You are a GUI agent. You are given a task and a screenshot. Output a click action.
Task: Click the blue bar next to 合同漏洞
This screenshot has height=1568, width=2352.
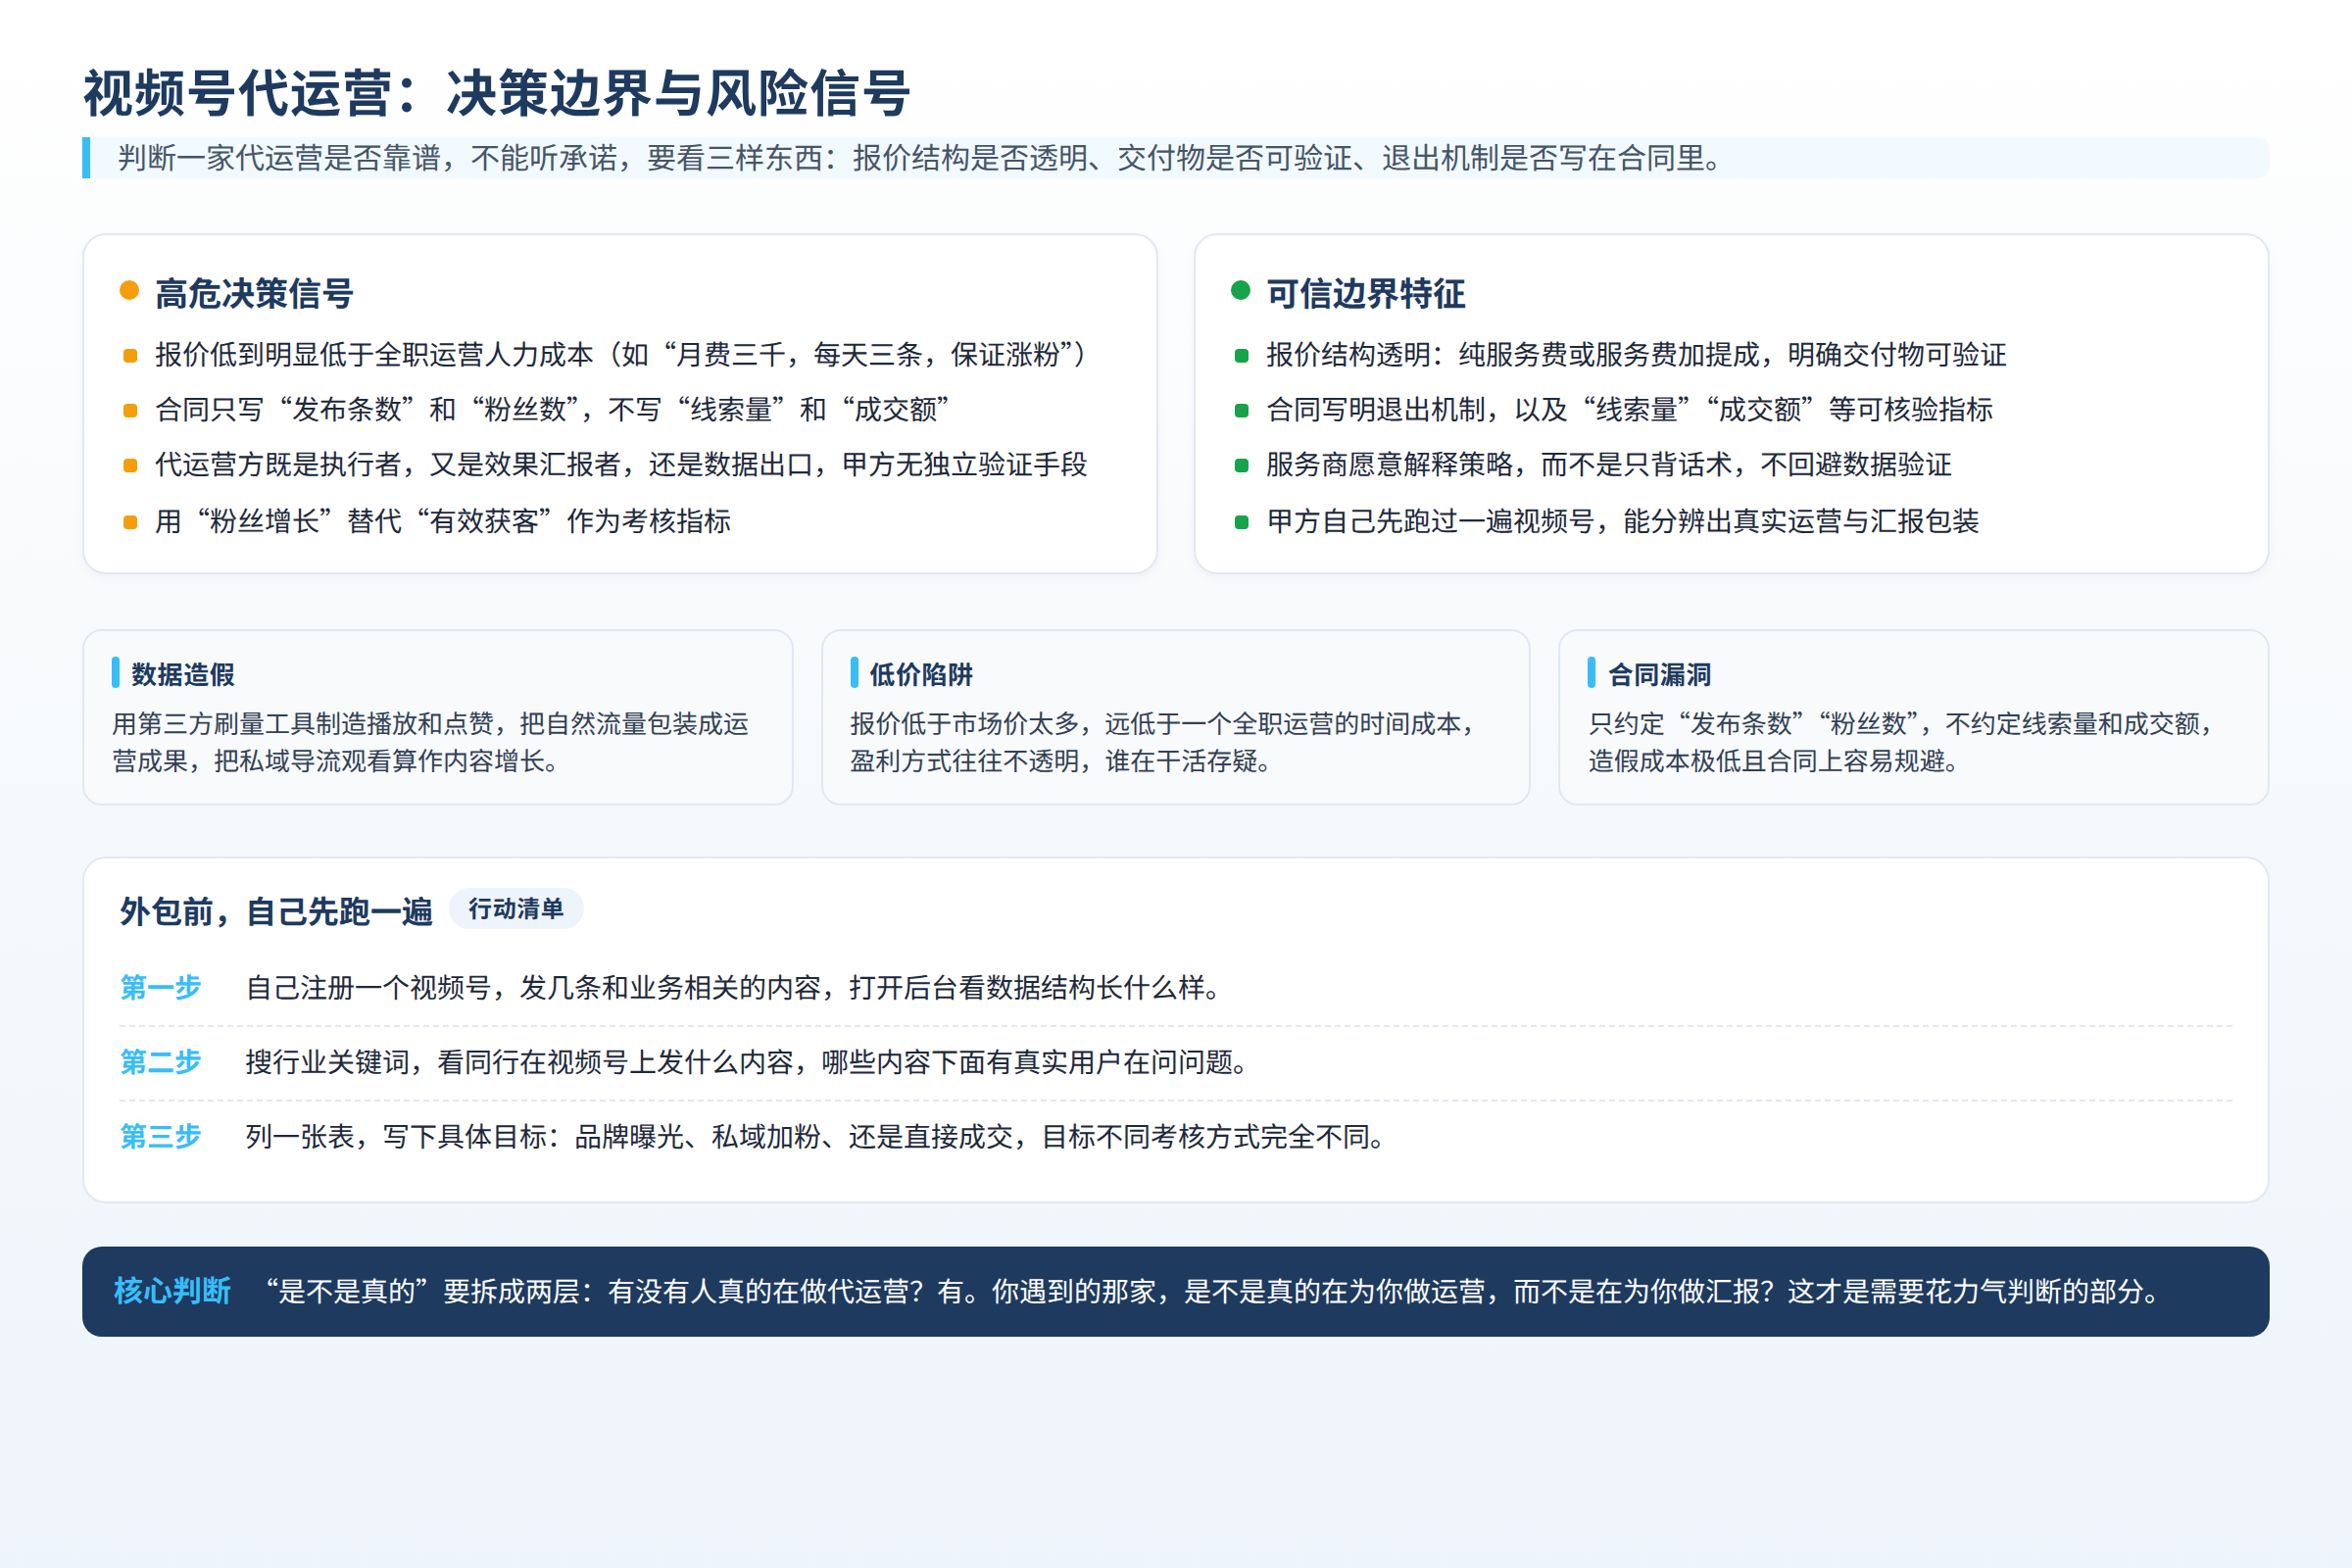1592,673
